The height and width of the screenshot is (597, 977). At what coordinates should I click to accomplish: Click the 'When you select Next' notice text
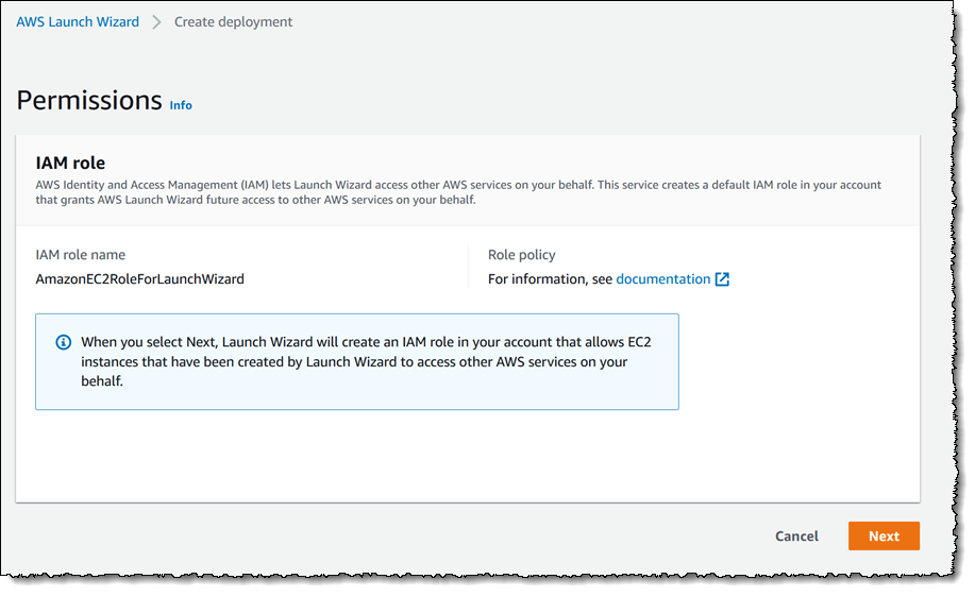click(366, 361)
